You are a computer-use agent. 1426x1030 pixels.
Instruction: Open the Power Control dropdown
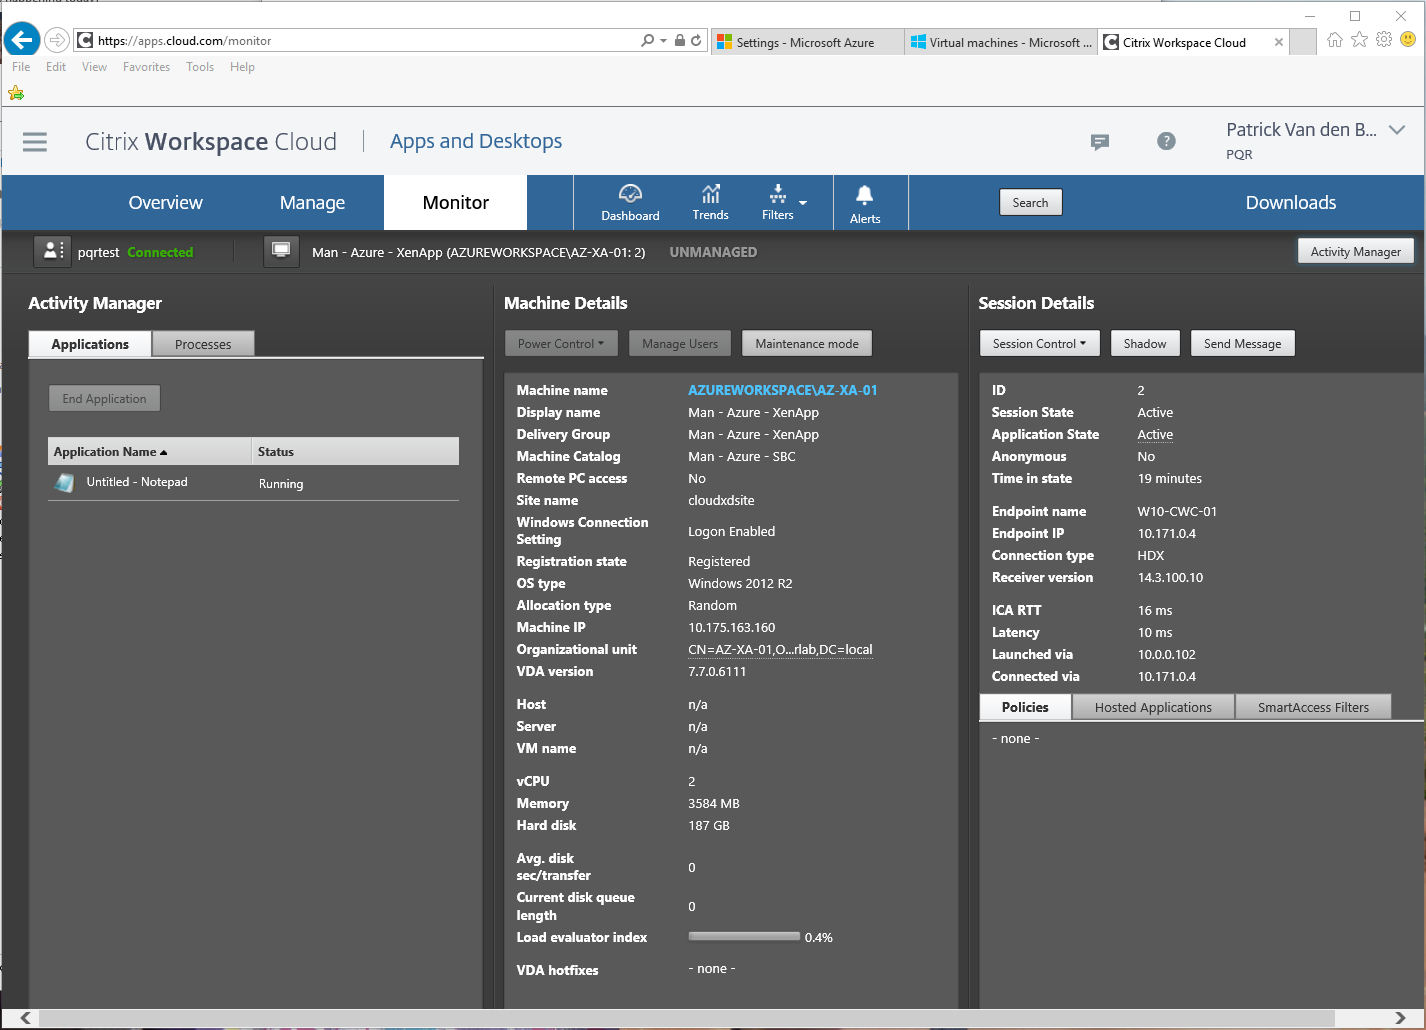coord(561,343)
